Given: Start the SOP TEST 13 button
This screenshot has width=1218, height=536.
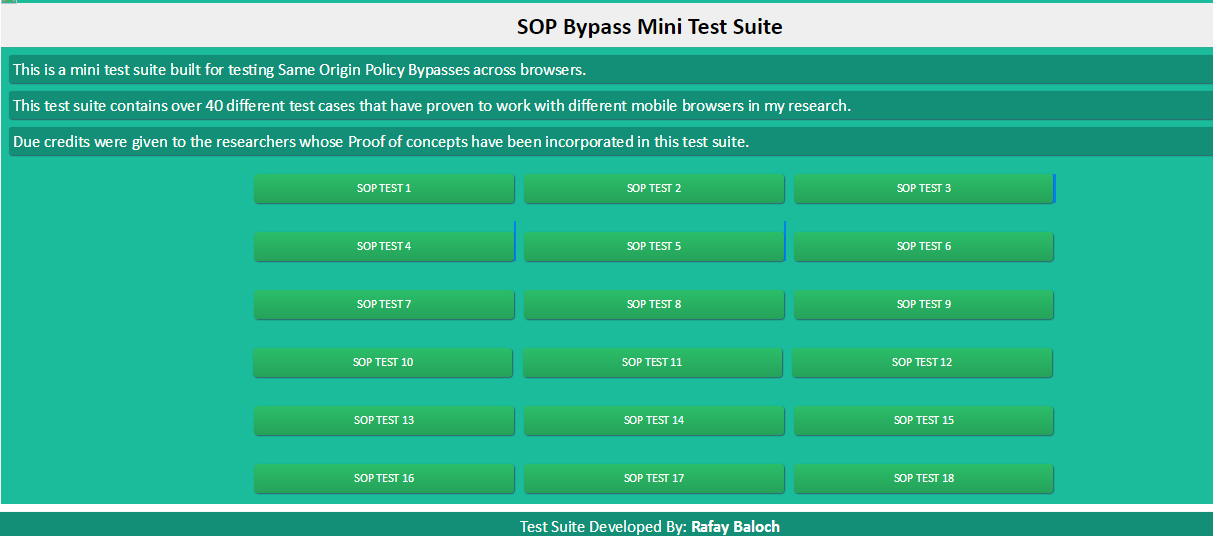Looking at the screenshot, I should [384, 420].
